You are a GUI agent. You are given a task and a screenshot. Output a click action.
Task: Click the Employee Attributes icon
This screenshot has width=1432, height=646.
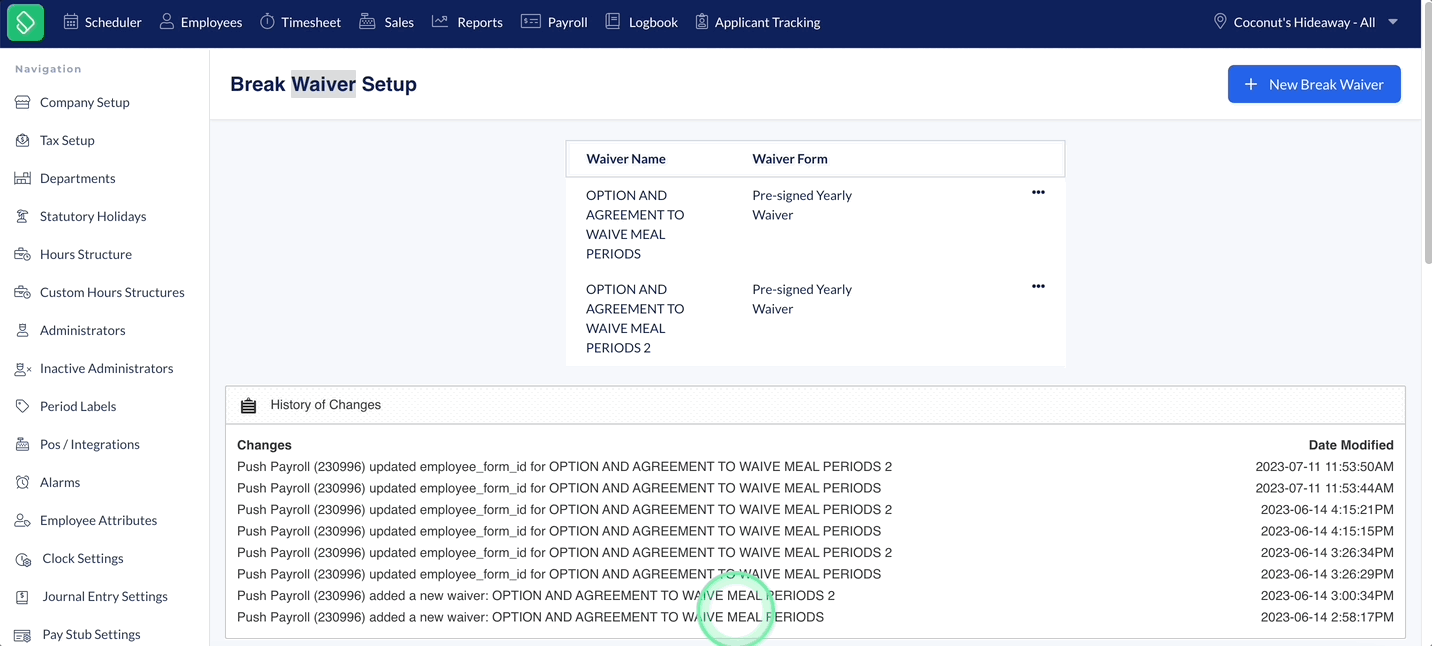point(22,520)
